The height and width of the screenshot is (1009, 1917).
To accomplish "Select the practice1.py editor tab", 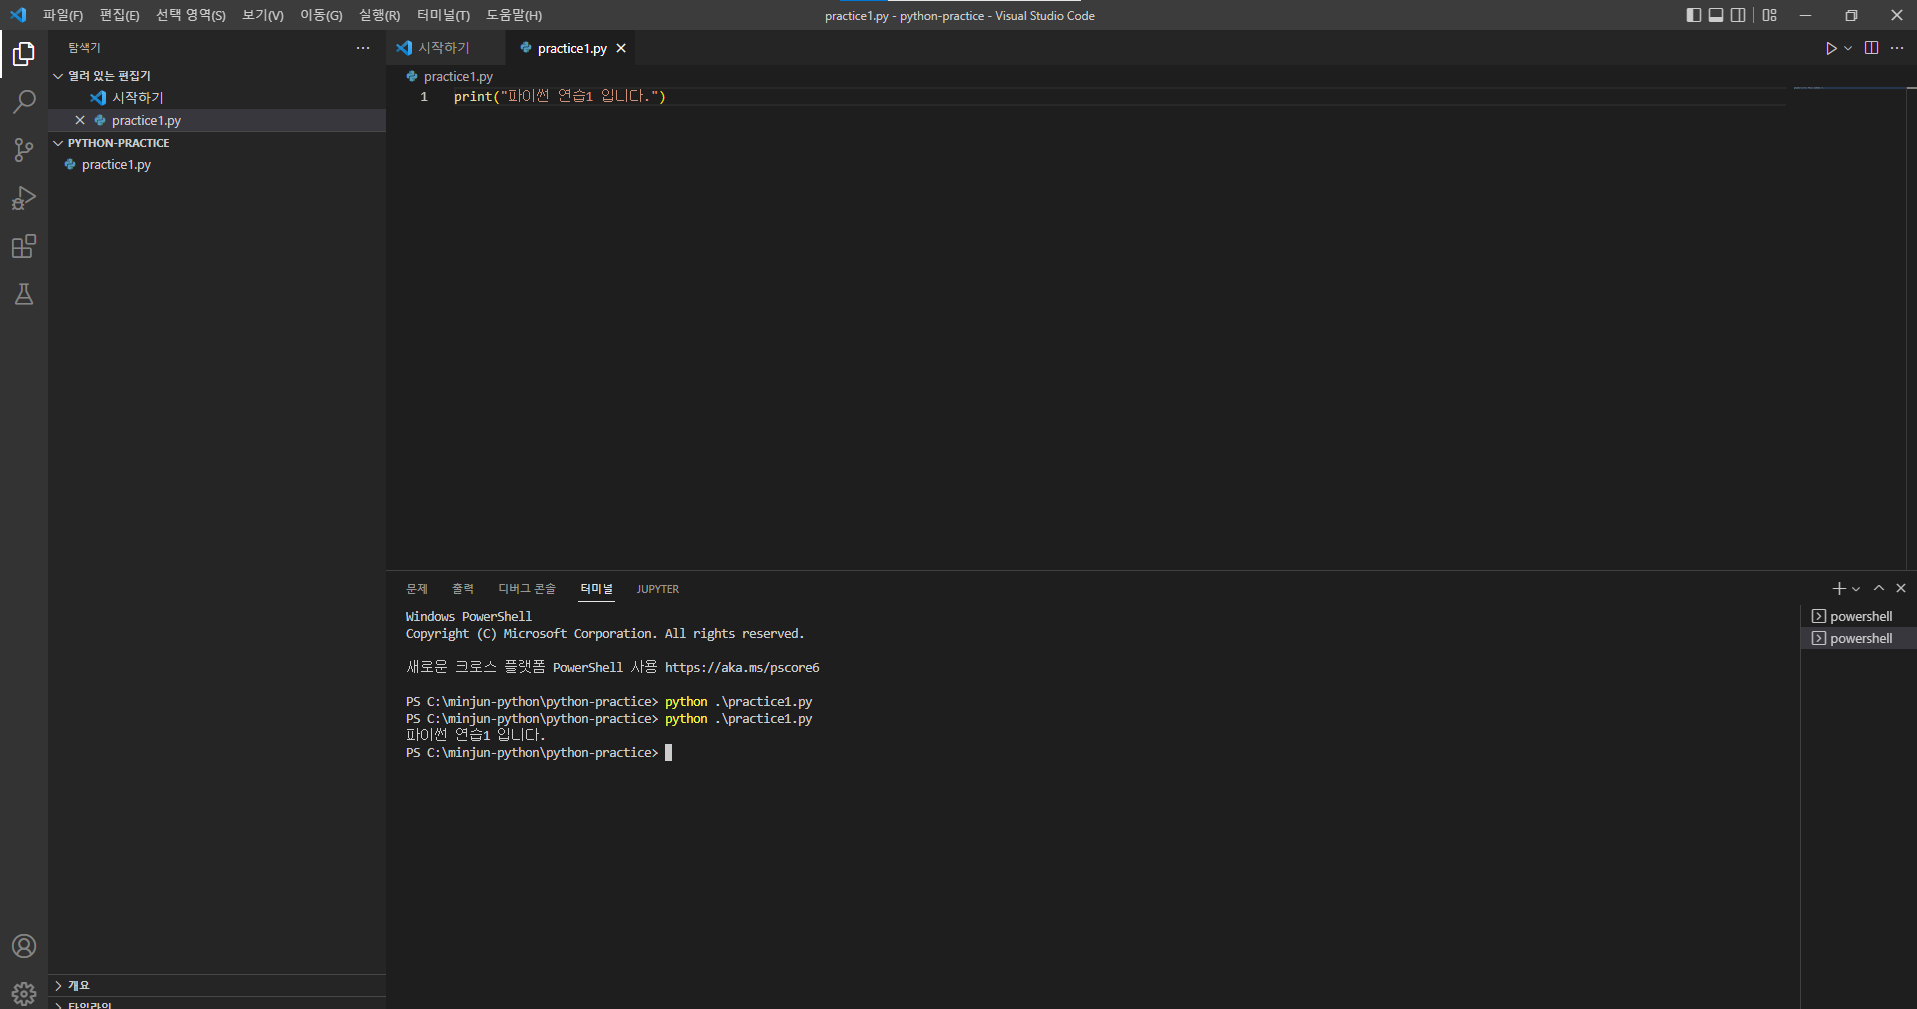I will pos(571,48).
